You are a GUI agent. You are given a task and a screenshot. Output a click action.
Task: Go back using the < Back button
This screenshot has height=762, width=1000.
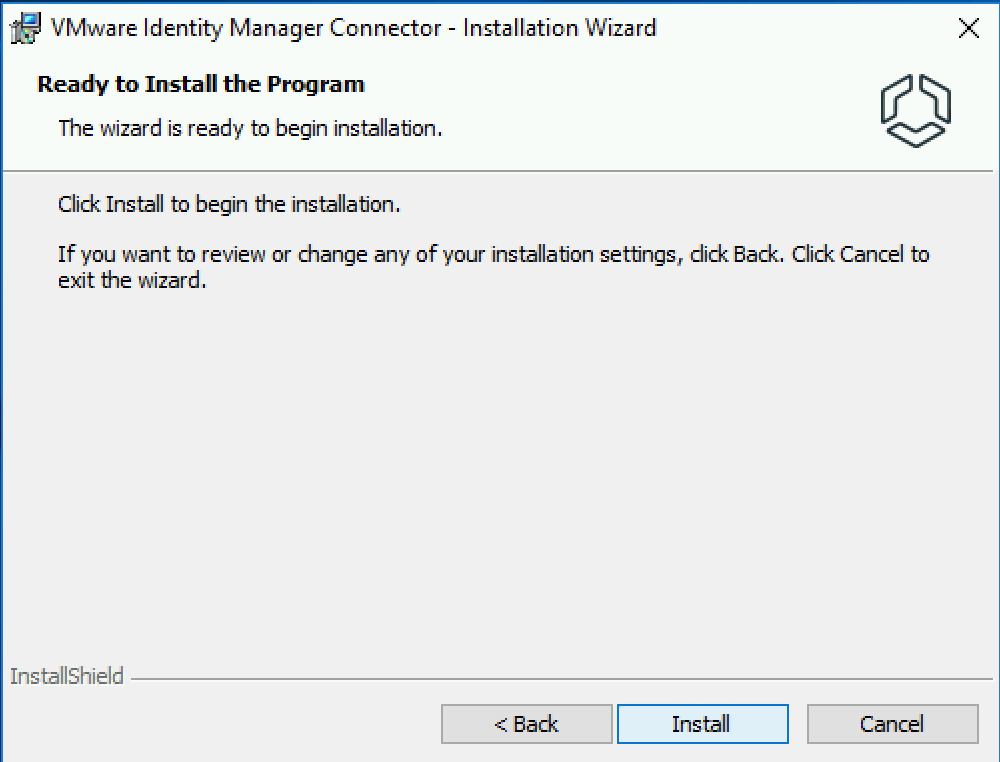pyautogui.click(x=527, y=724)
